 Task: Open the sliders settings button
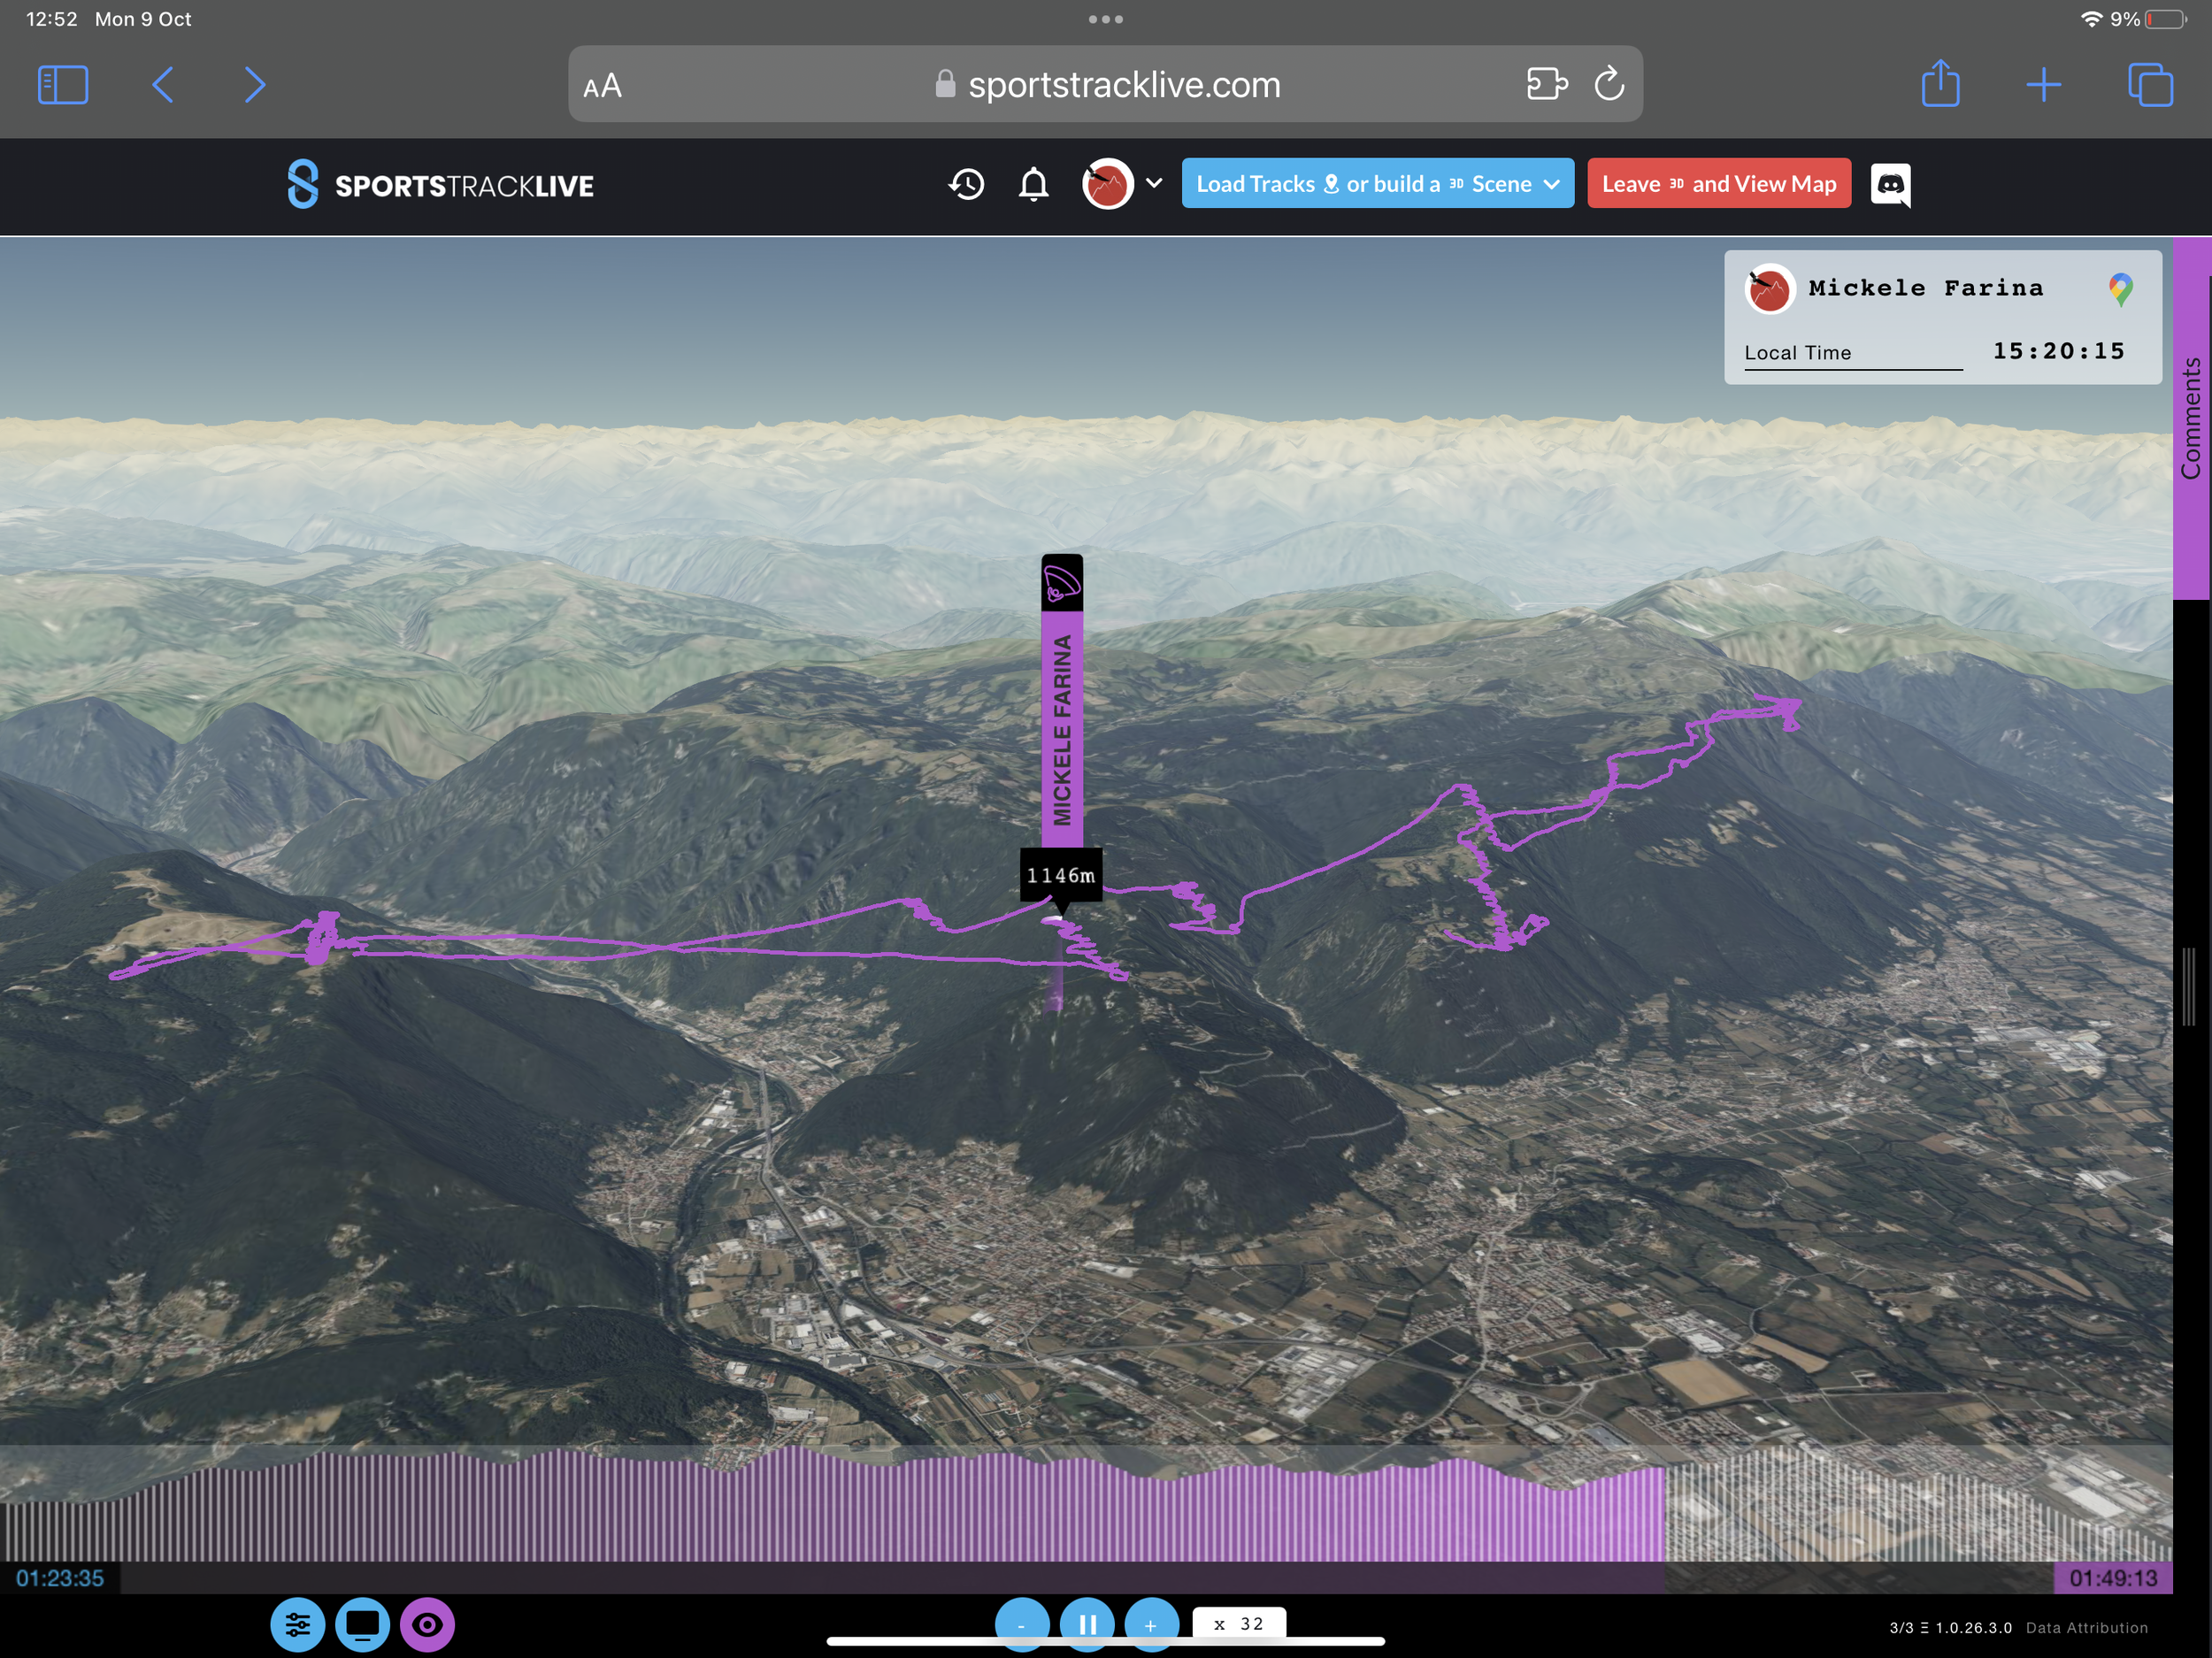point(297,1624)
